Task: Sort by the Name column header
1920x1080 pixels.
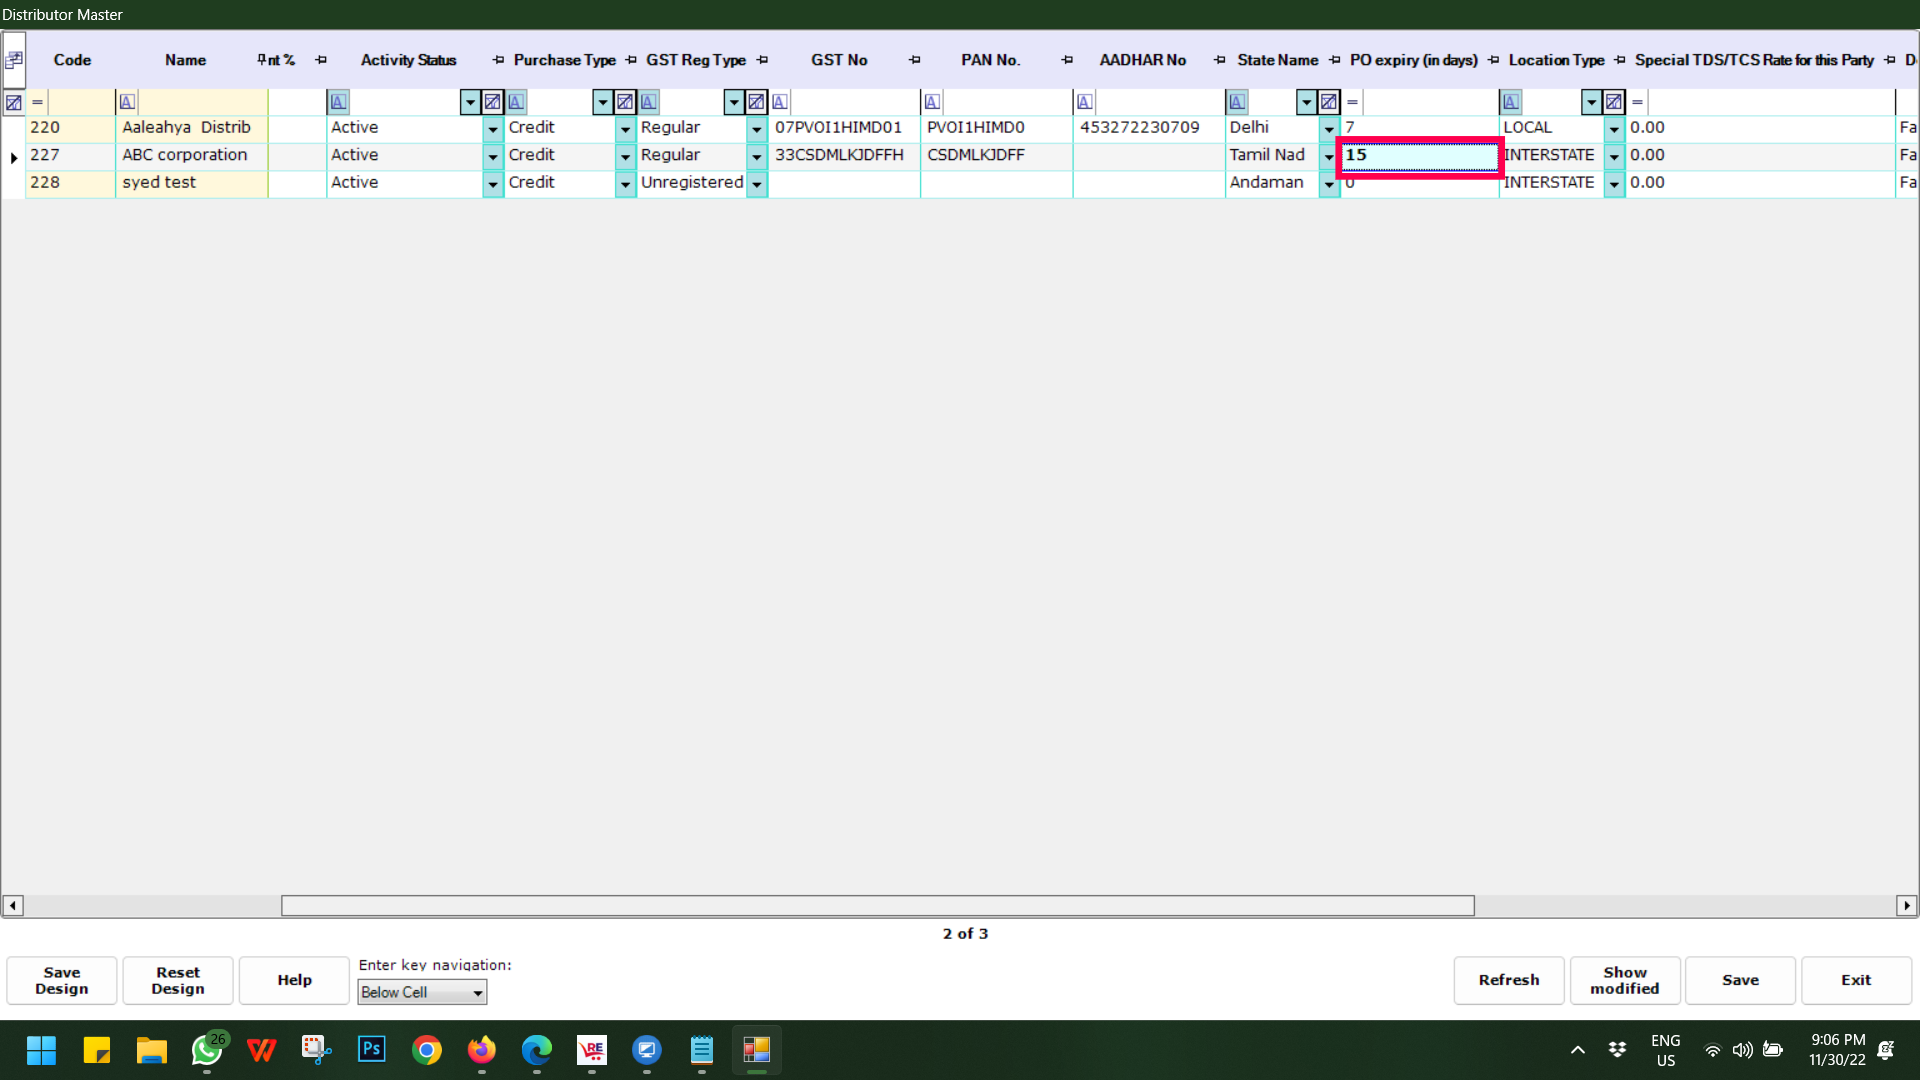Action: [x=185, y=60]
